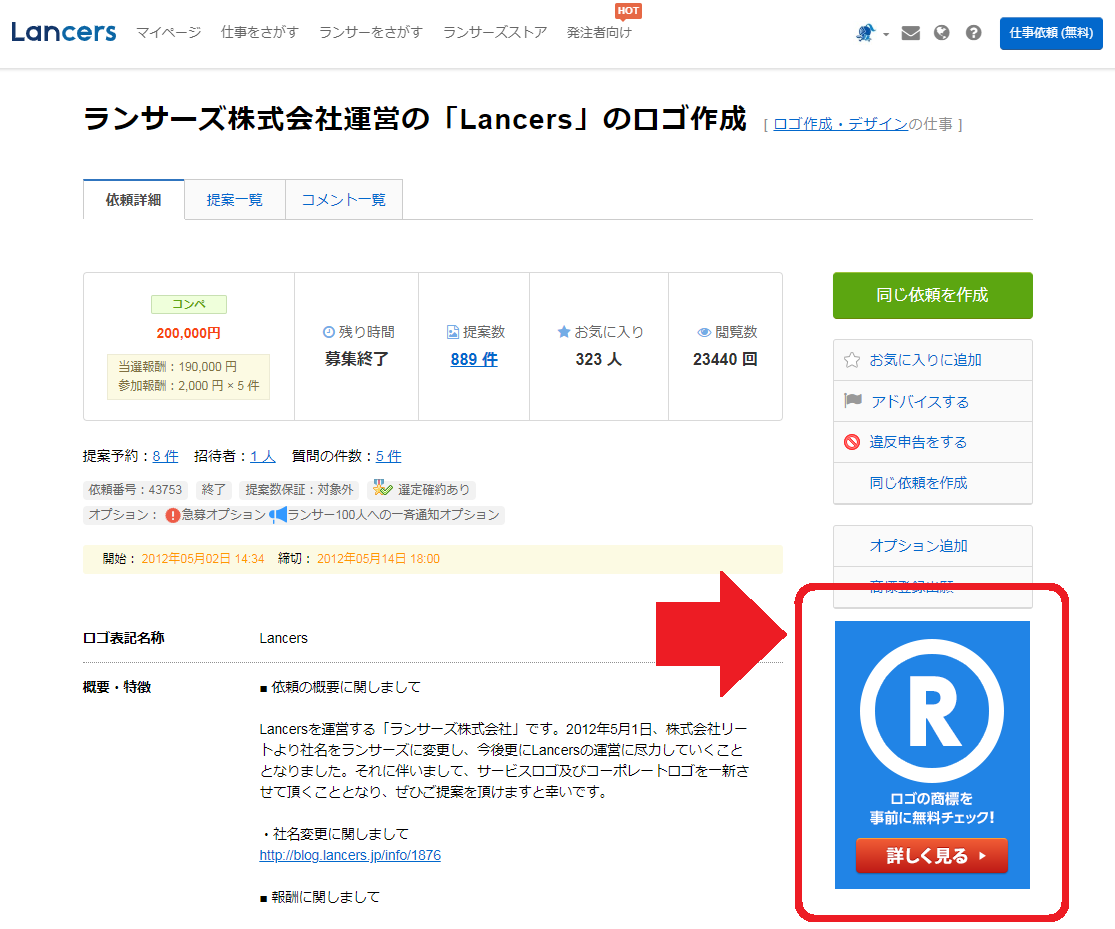Open the ランサーをさがす menu
The height and width of the screenshot is (929, 1115).
click(370, 33)
